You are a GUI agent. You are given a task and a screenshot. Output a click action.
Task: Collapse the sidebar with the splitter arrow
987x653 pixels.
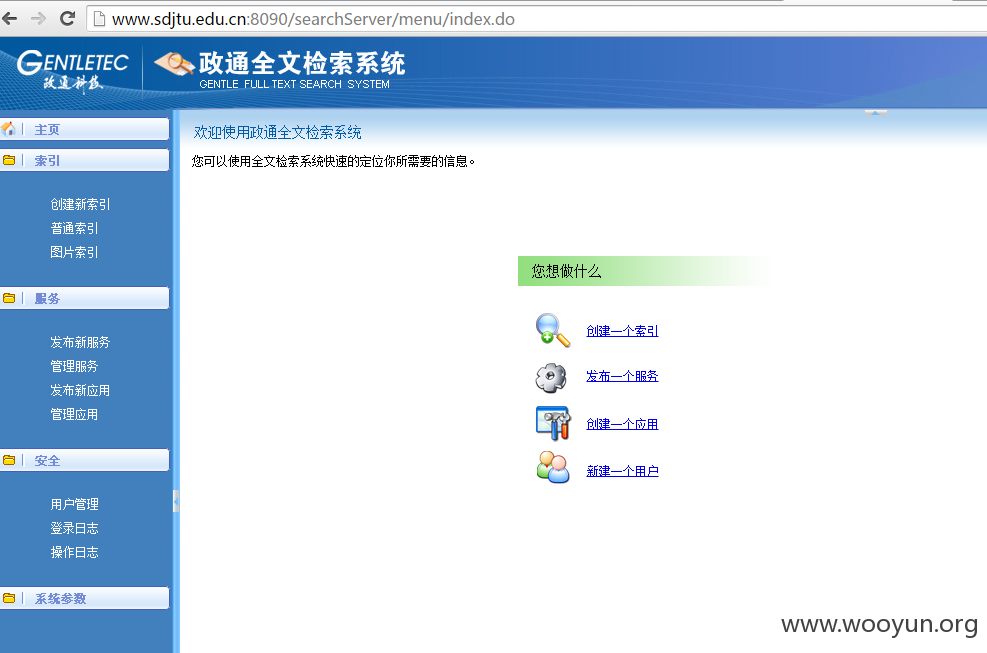tap(176, 501)
